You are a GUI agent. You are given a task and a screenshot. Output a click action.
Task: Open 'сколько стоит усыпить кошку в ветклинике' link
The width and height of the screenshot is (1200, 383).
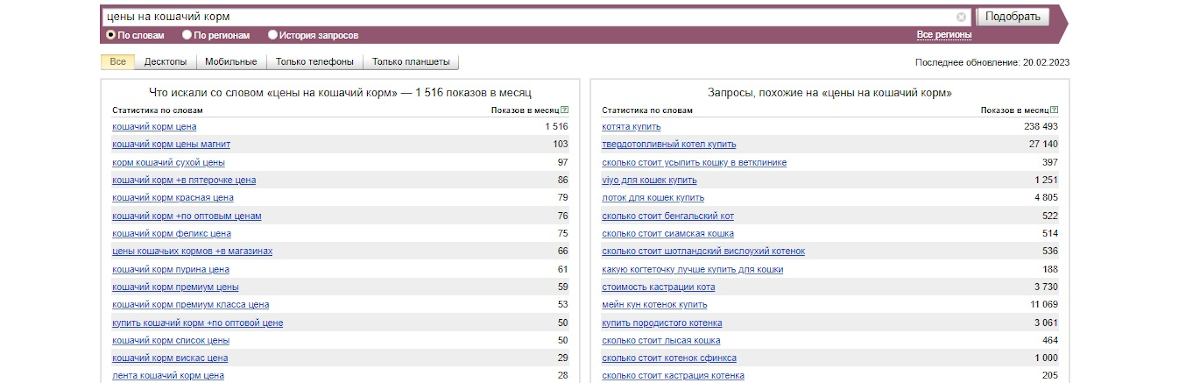click(x=694, y=162)
